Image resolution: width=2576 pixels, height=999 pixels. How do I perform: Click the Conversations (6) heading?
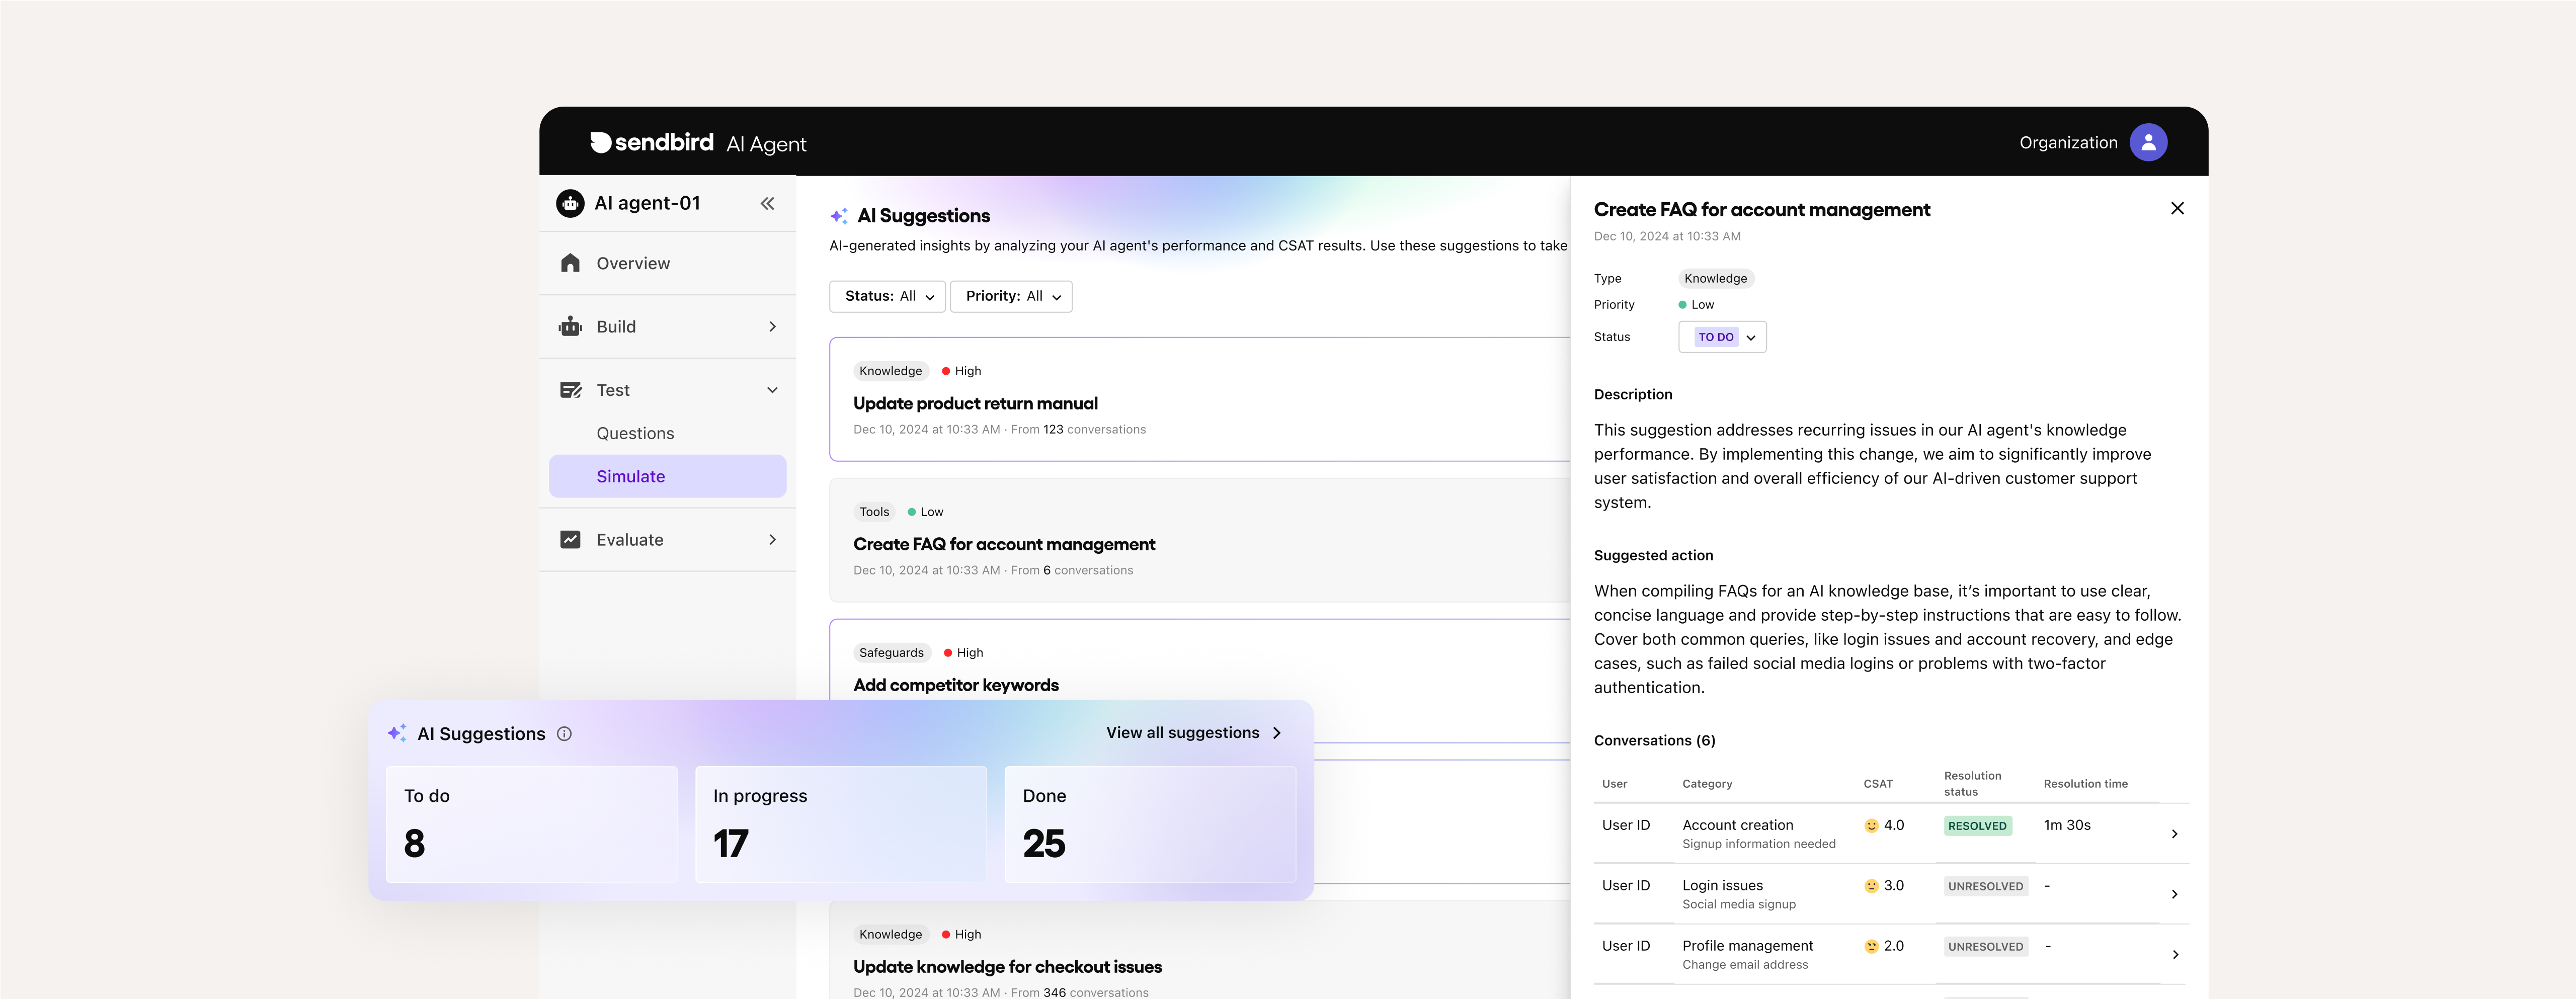[1654, 741]
